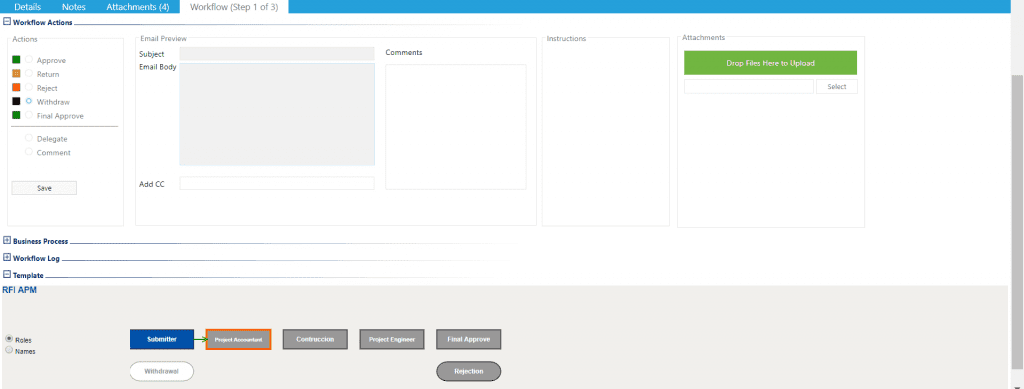Choose the Final Approve radio button
This screenshot has height=389, width=1024.
click(29, 115)
